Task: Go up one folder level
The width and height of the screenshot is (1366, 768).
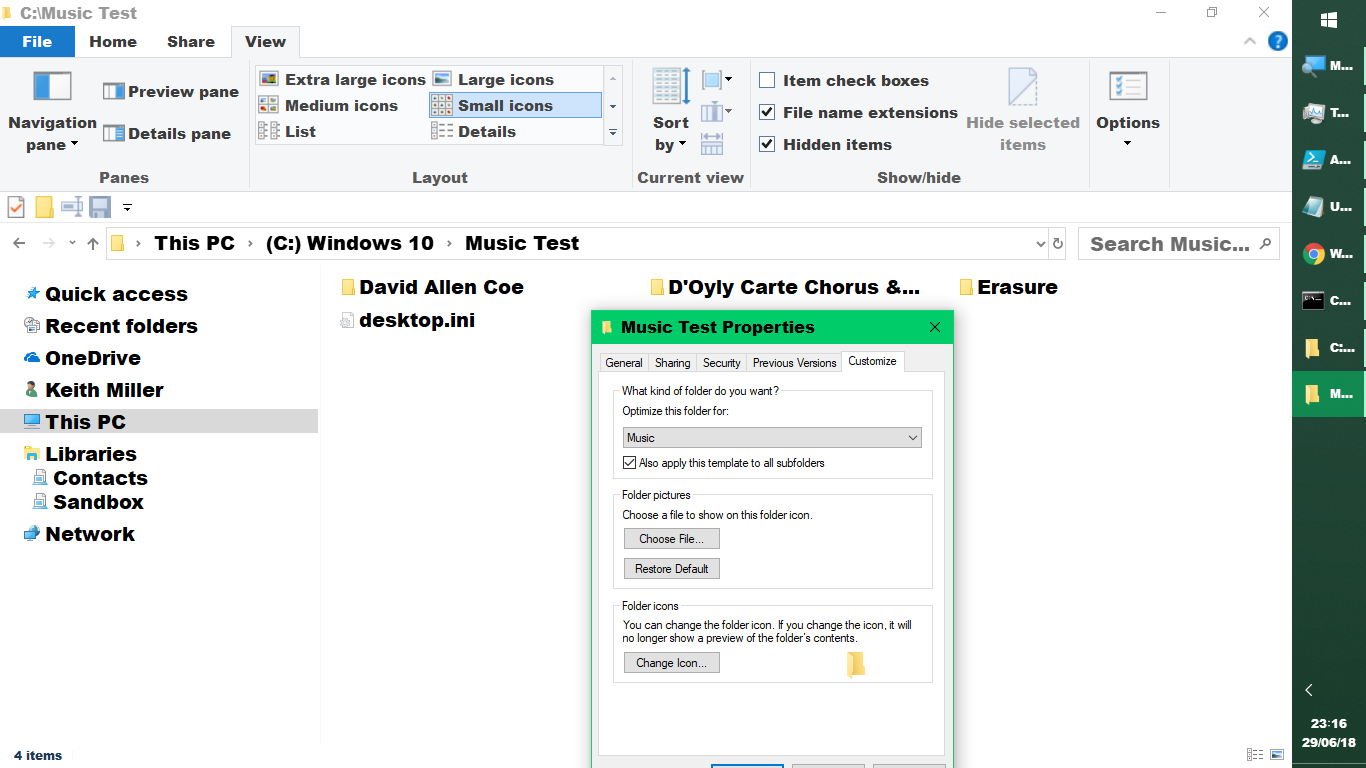Action: point(93,243)
